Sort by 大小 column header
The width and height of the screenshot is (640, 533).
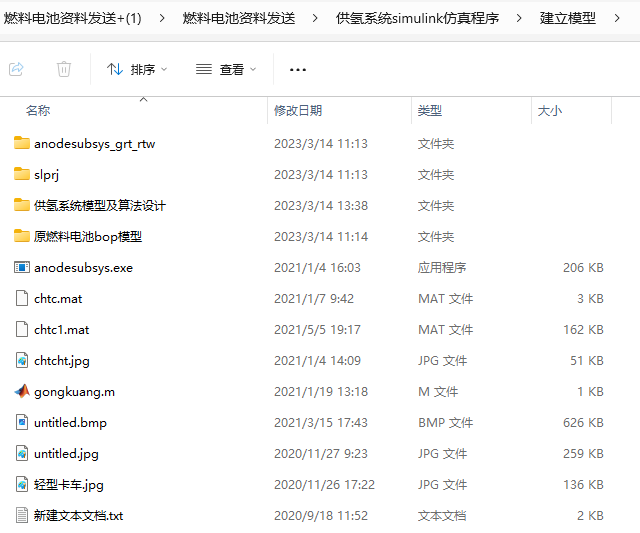[550, 111]
